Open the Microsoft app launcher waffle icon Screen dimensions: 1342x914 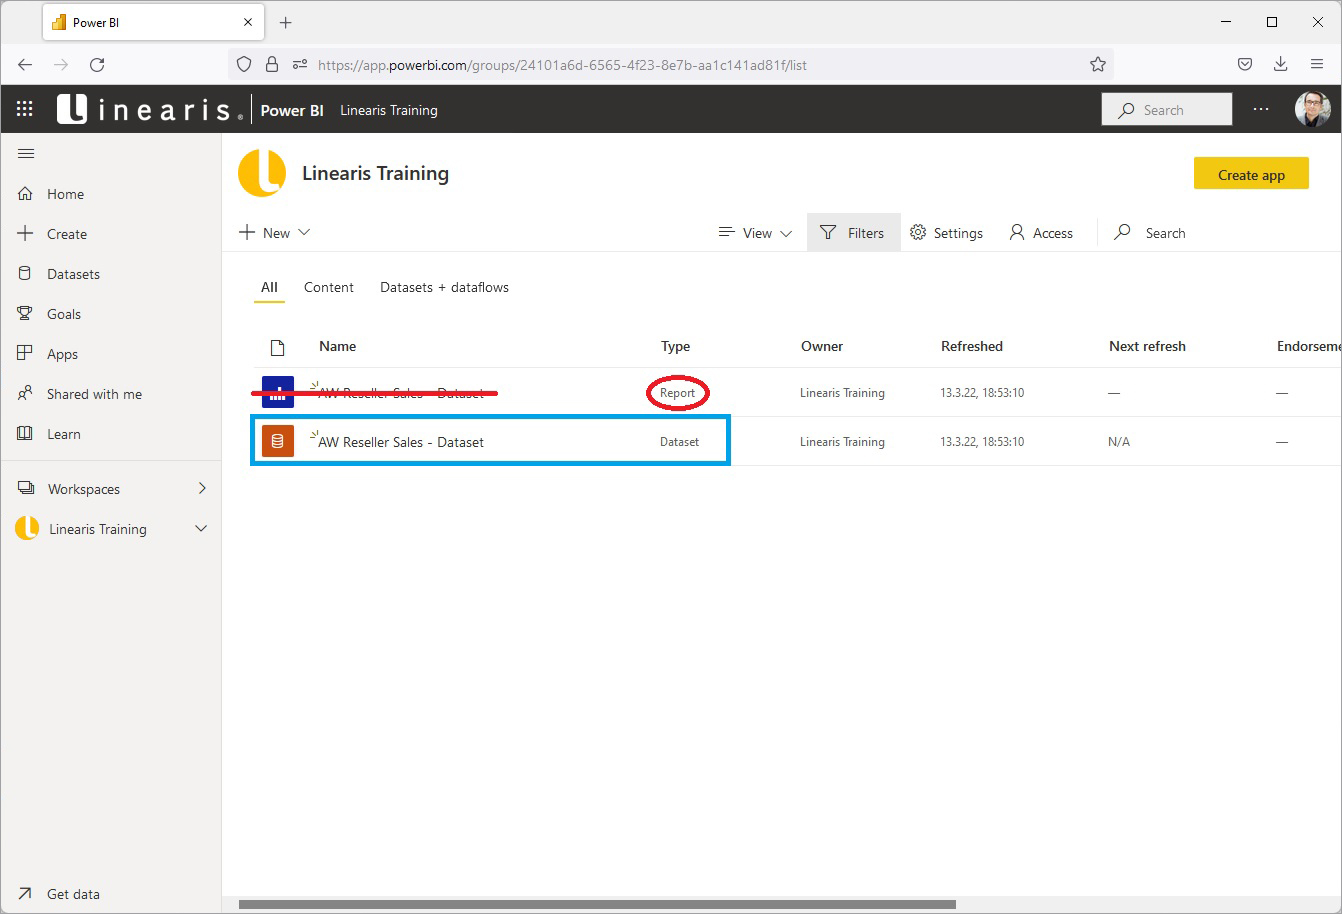tap(25, 109)
